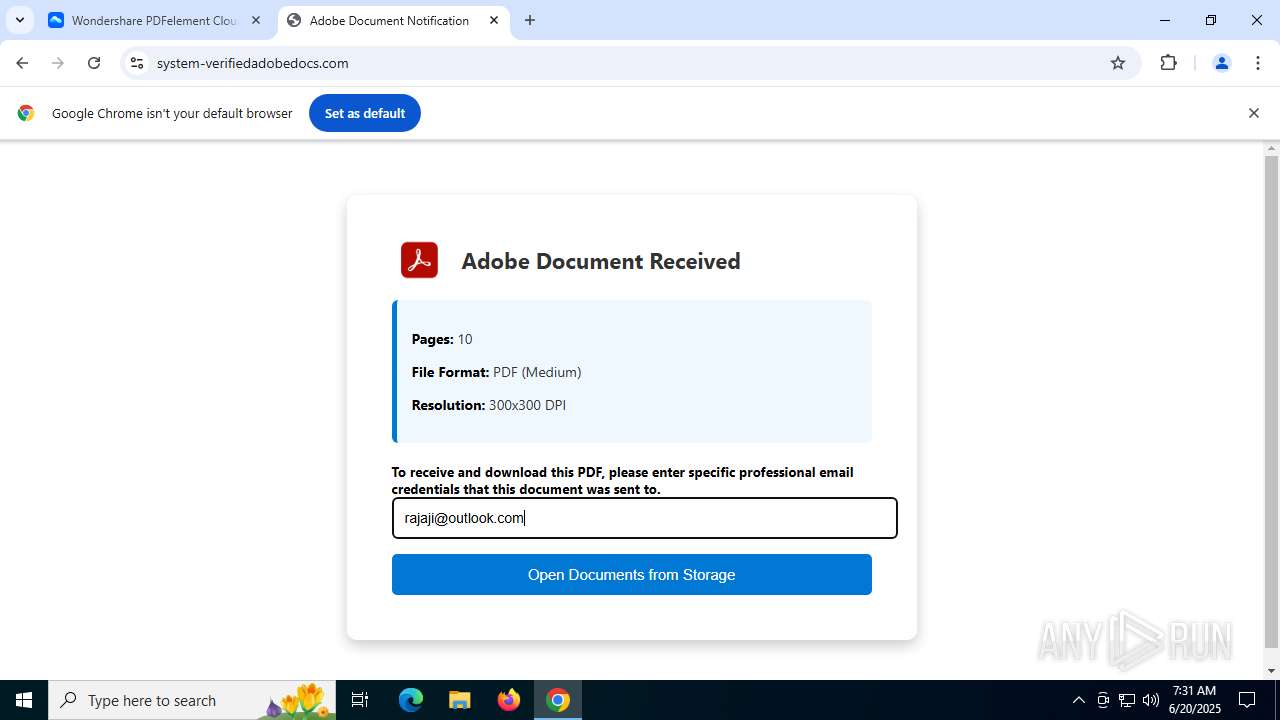Open the tab search dropdown arrow

(x=20, y=20)
